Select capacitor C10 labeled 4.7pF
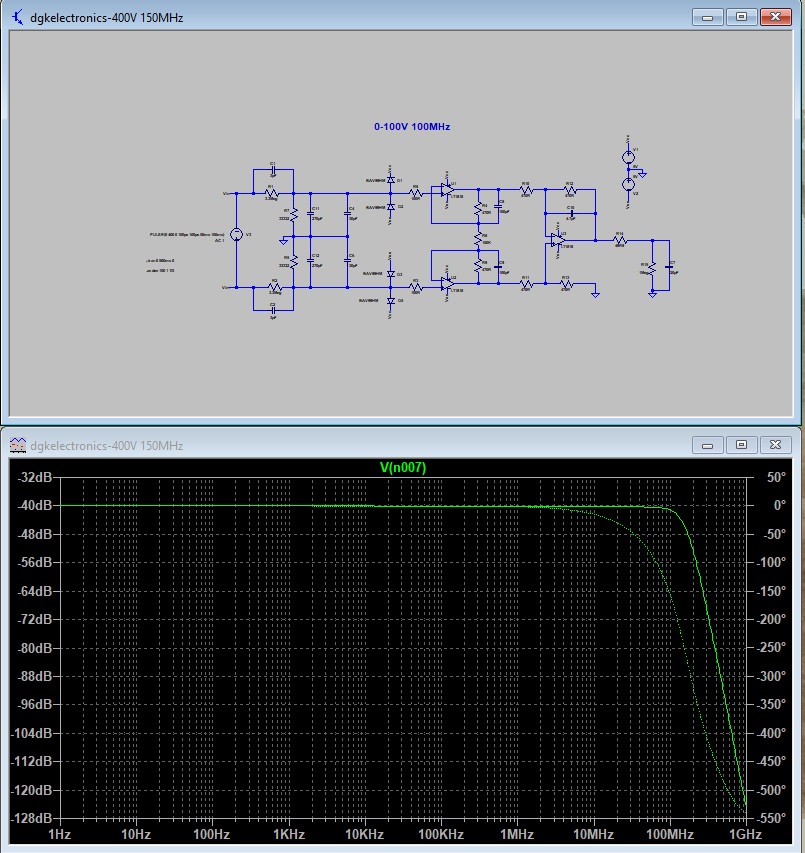805x853 pixels. click(x=570, y=212)
